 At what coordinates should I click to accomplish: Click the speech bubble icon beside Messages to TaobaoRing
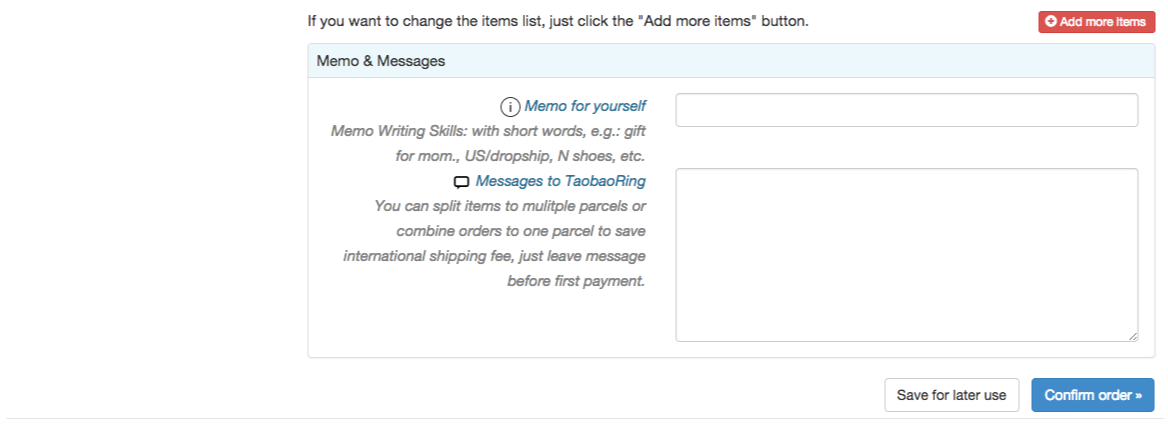[462, 182]
